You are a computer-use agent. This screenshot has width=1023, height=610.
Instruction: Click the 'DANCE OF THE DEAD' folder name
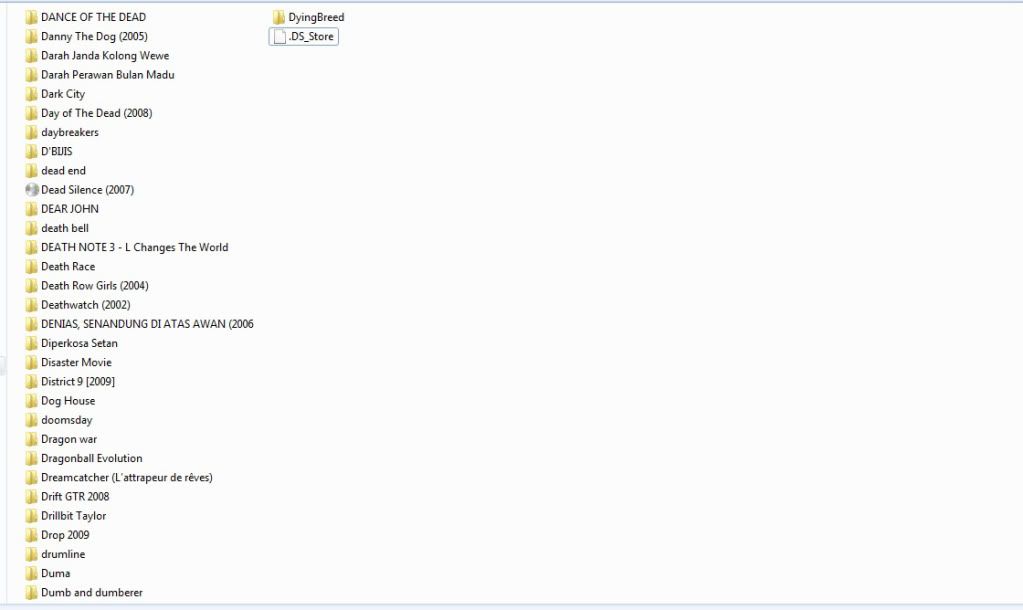[x=93, y=17]
